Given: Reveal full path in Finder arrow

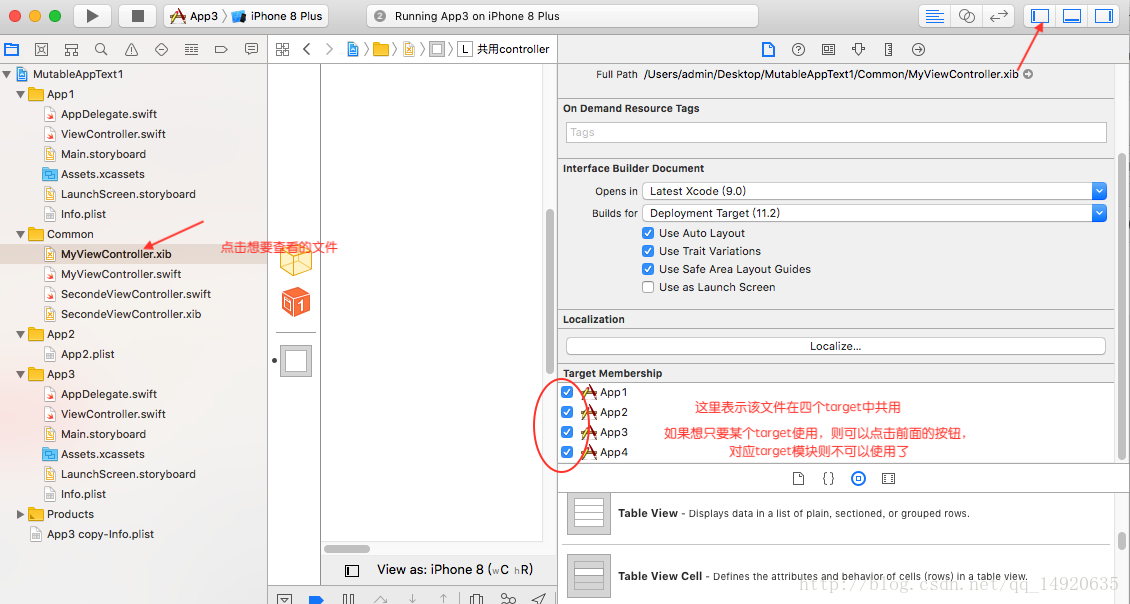Looking at the screenshot, I should (1028, 74).
